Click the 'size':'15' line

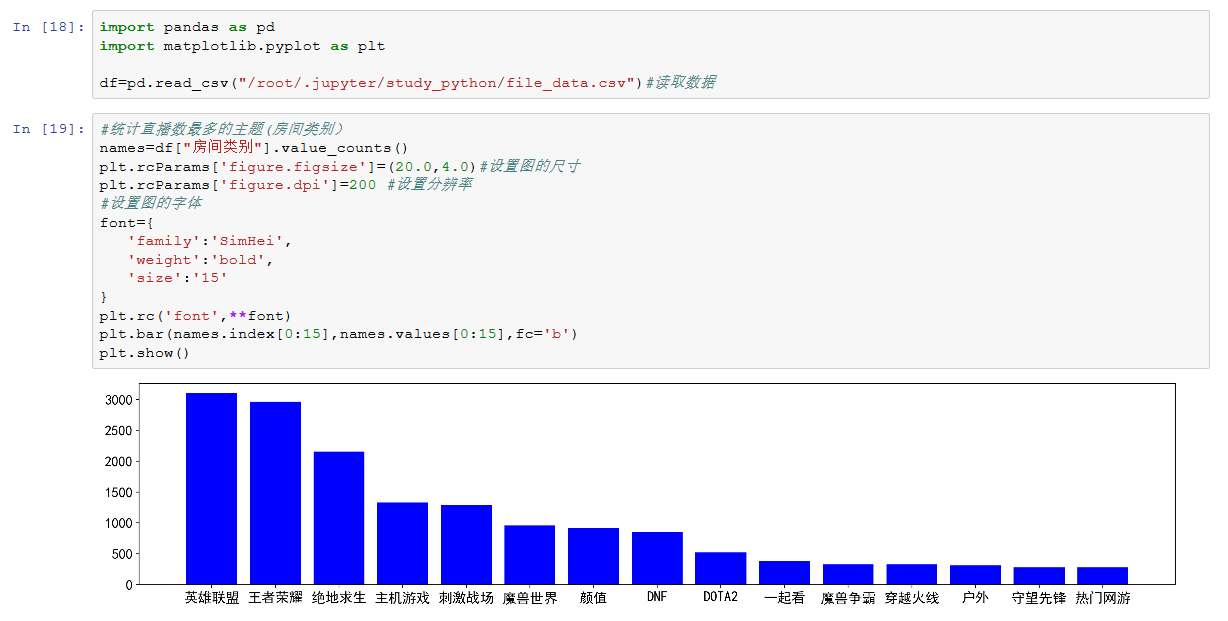point(177,278)
